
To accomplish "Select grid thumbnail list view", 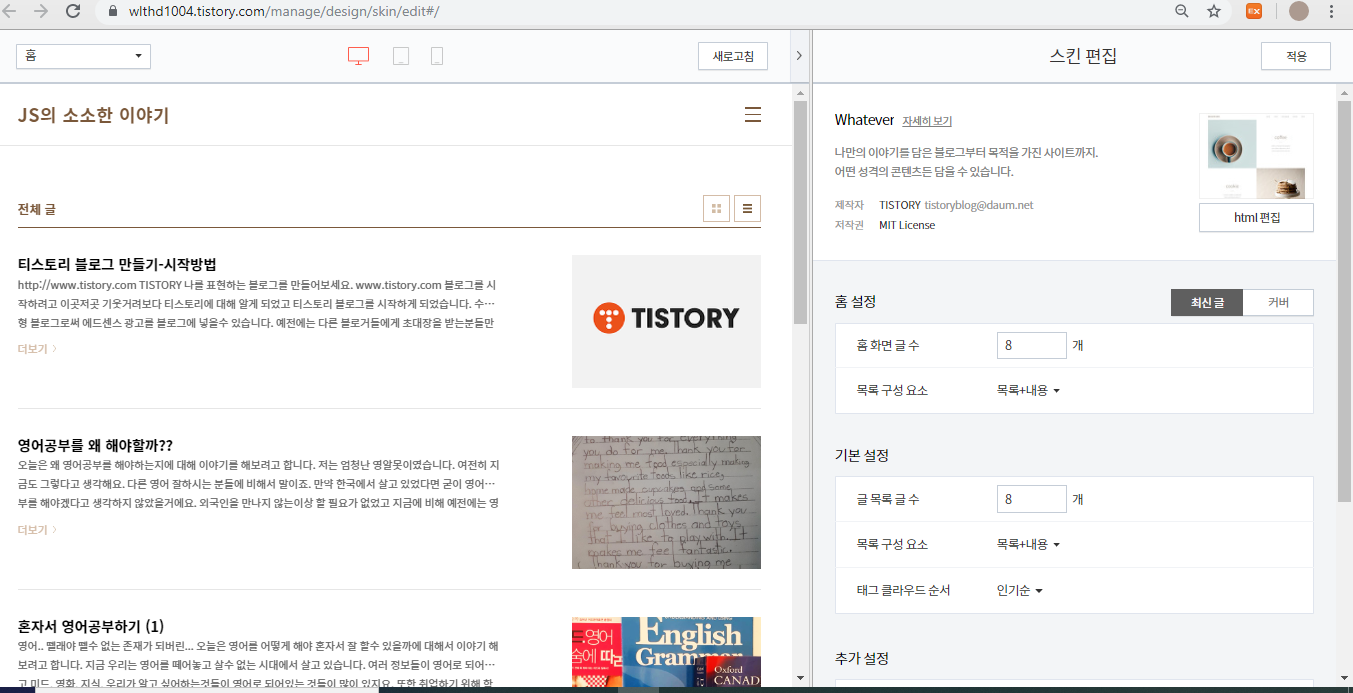I will coord(716,209).
